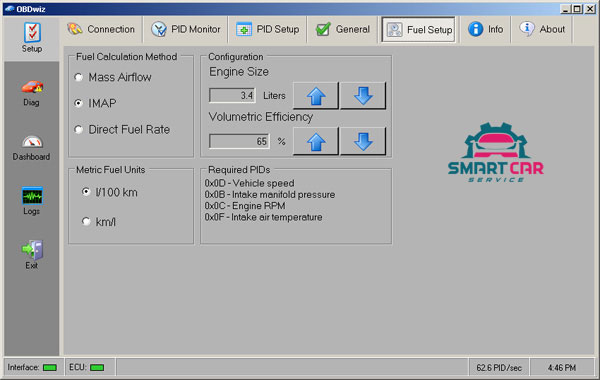Decrease Volumetric Efficiency with down arrow

pyautogui.click(x=363, y=142)
